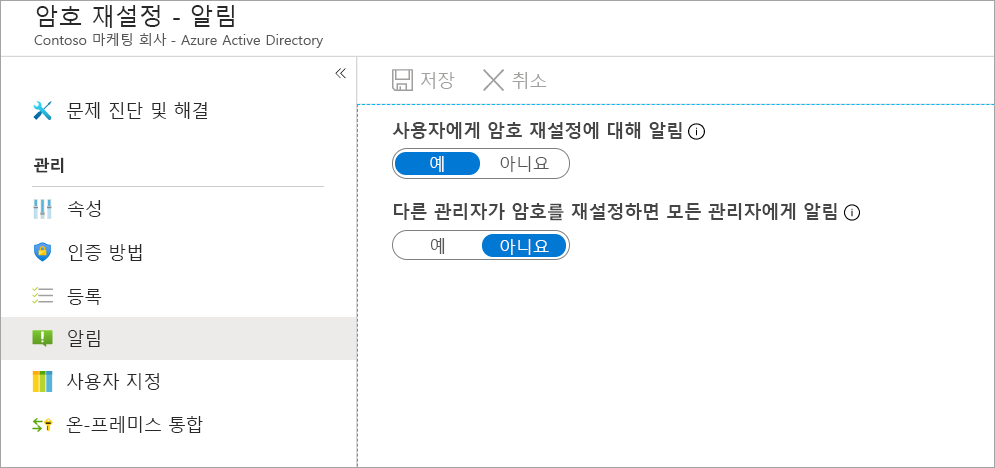Select 아니요 for notifying users on password reset
995x468 pixels.
pos(524,163)
